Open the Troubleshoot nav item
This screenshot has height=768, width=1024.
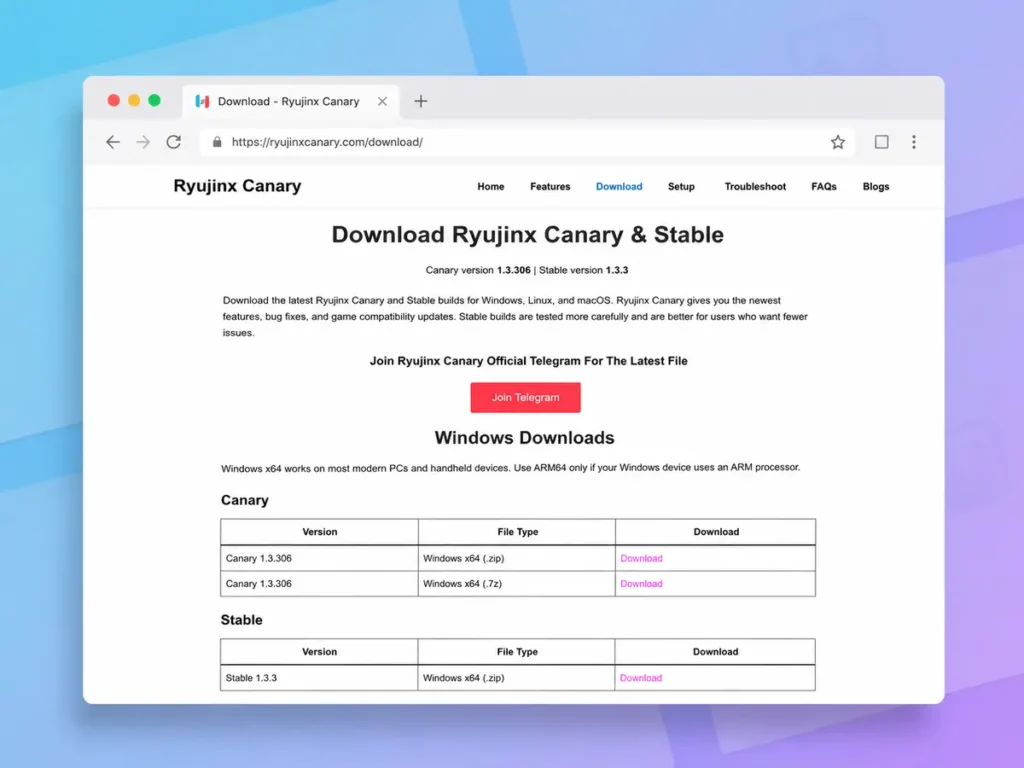tap(755, 187)
